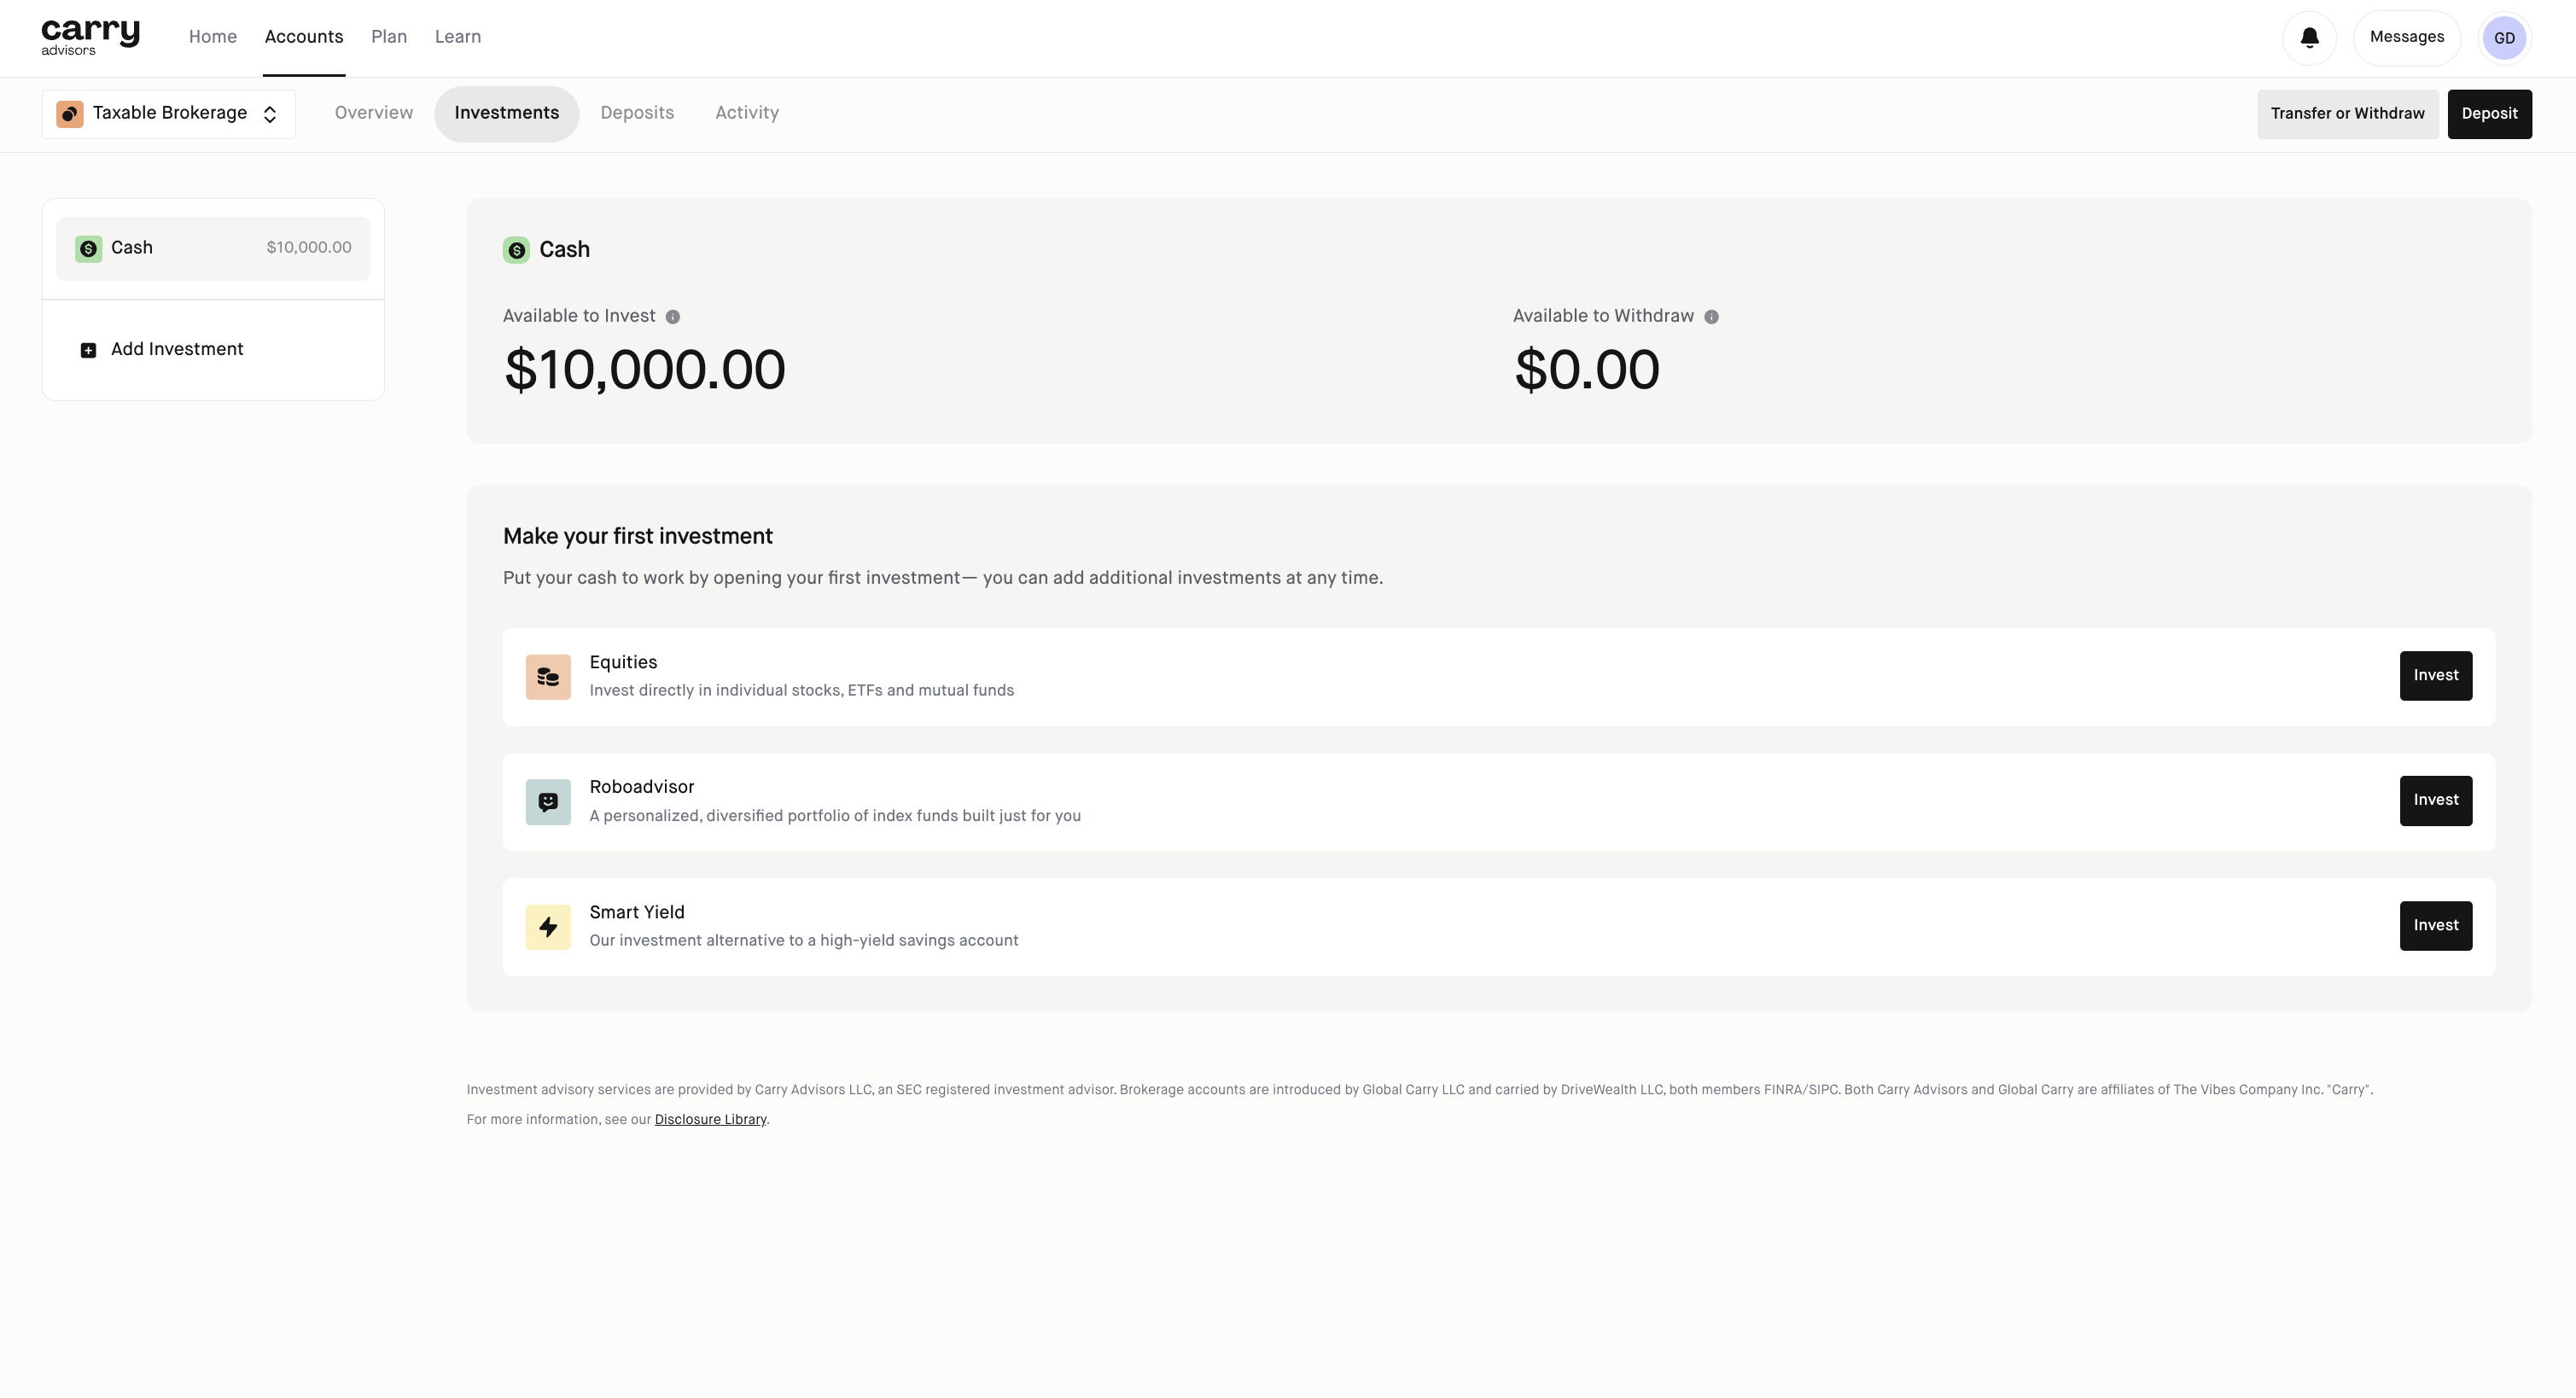Click the Carry advisors logo
This screenshot has width=2576, height=1398.
90,37
